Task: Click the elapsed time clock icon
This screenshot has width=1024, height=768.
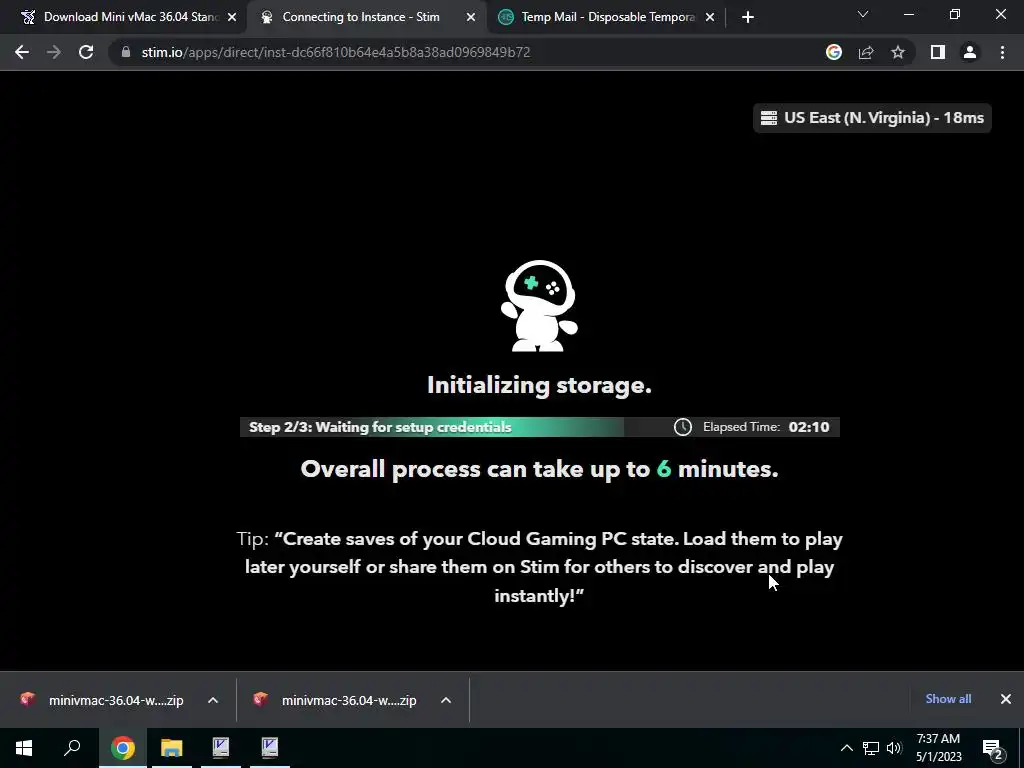Action: [x=682, y=427]
